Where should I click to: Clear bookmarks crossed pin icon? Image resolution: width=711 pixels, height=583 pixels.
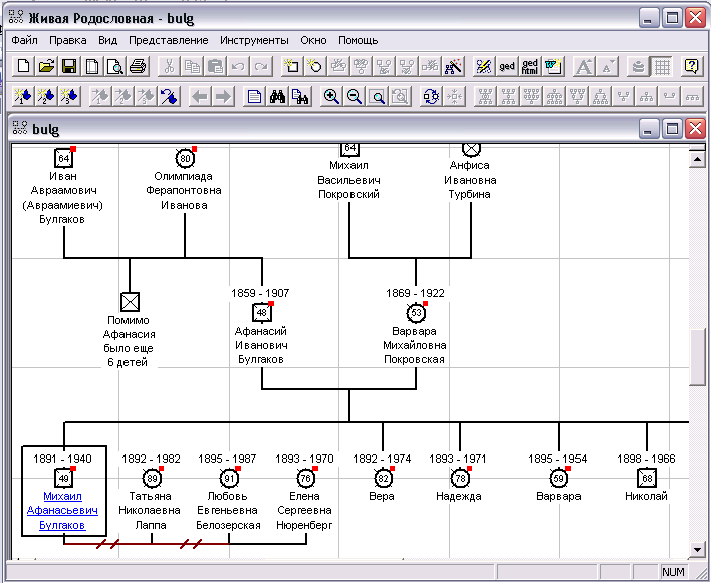pos(169,97)
